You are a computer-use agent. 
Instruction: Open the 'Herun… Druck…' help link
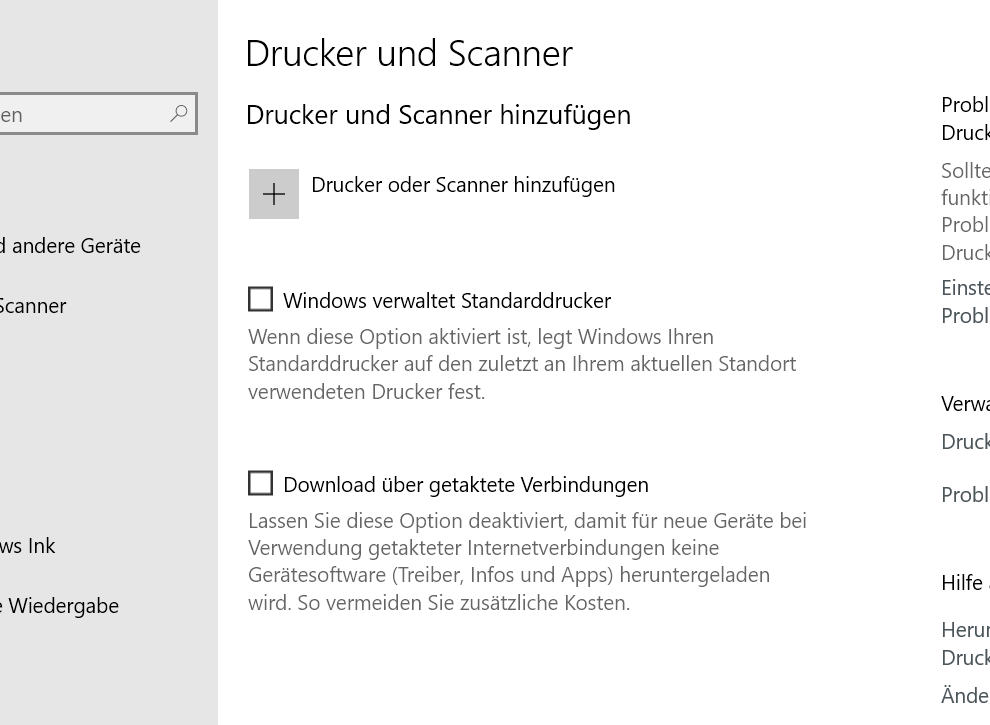pyautogui.click(x=966, y=644)
